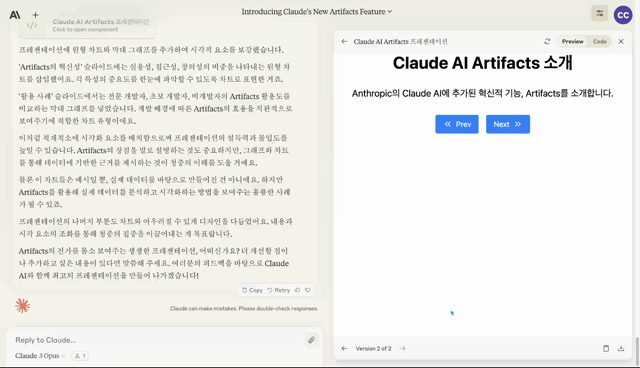Image resolution: width=640 pixels, height=368 pixels.
Task: Download the artifact file
Action: 621,348
